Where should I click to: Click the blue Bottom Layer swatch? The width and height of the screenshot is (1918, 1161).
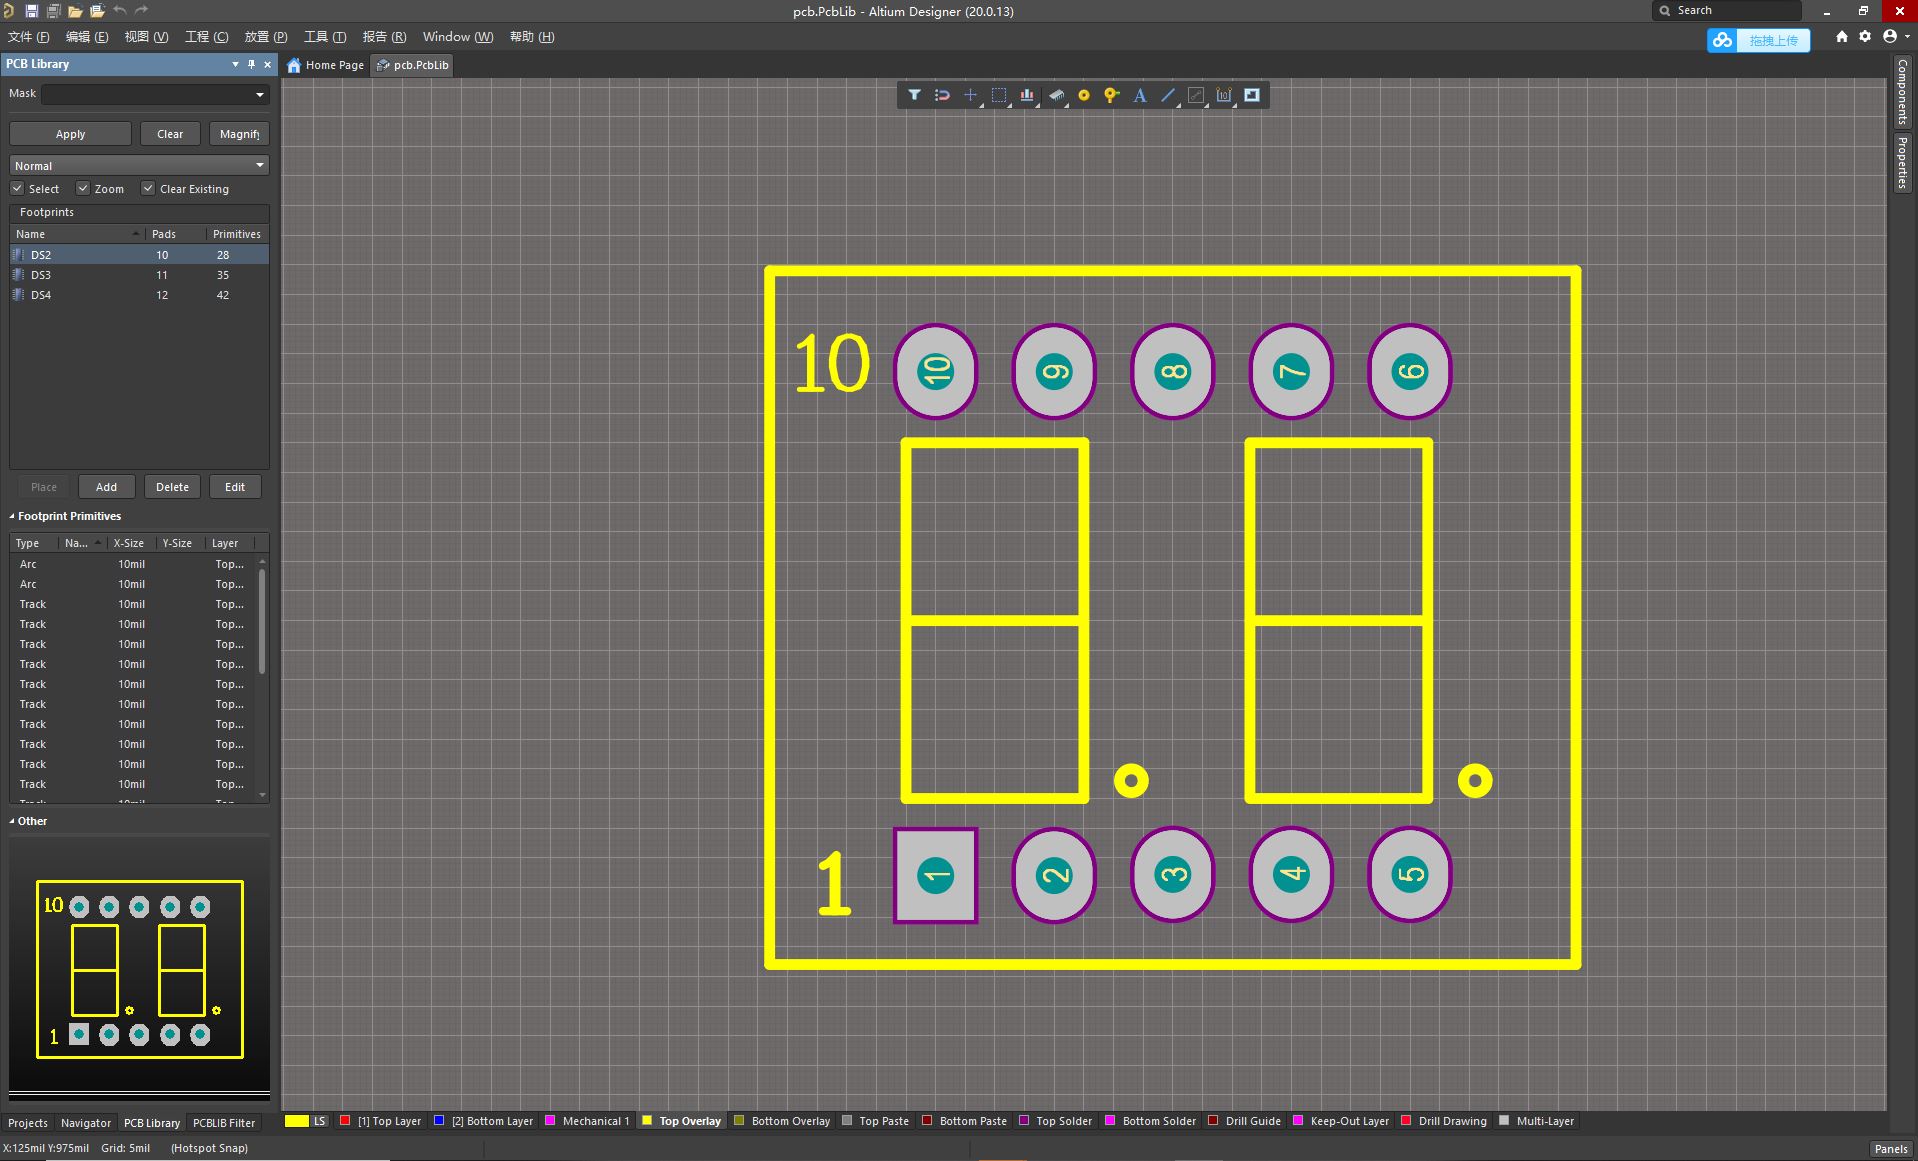439,1121
